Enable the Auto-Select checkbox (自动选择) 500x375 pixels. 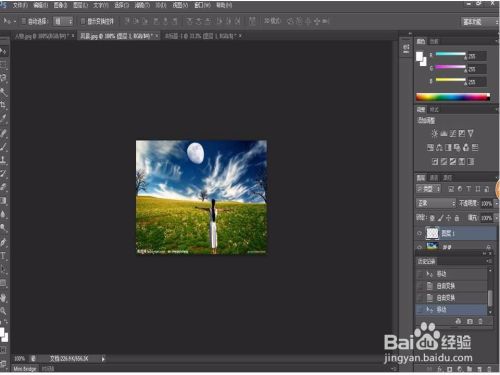point(24,21)
